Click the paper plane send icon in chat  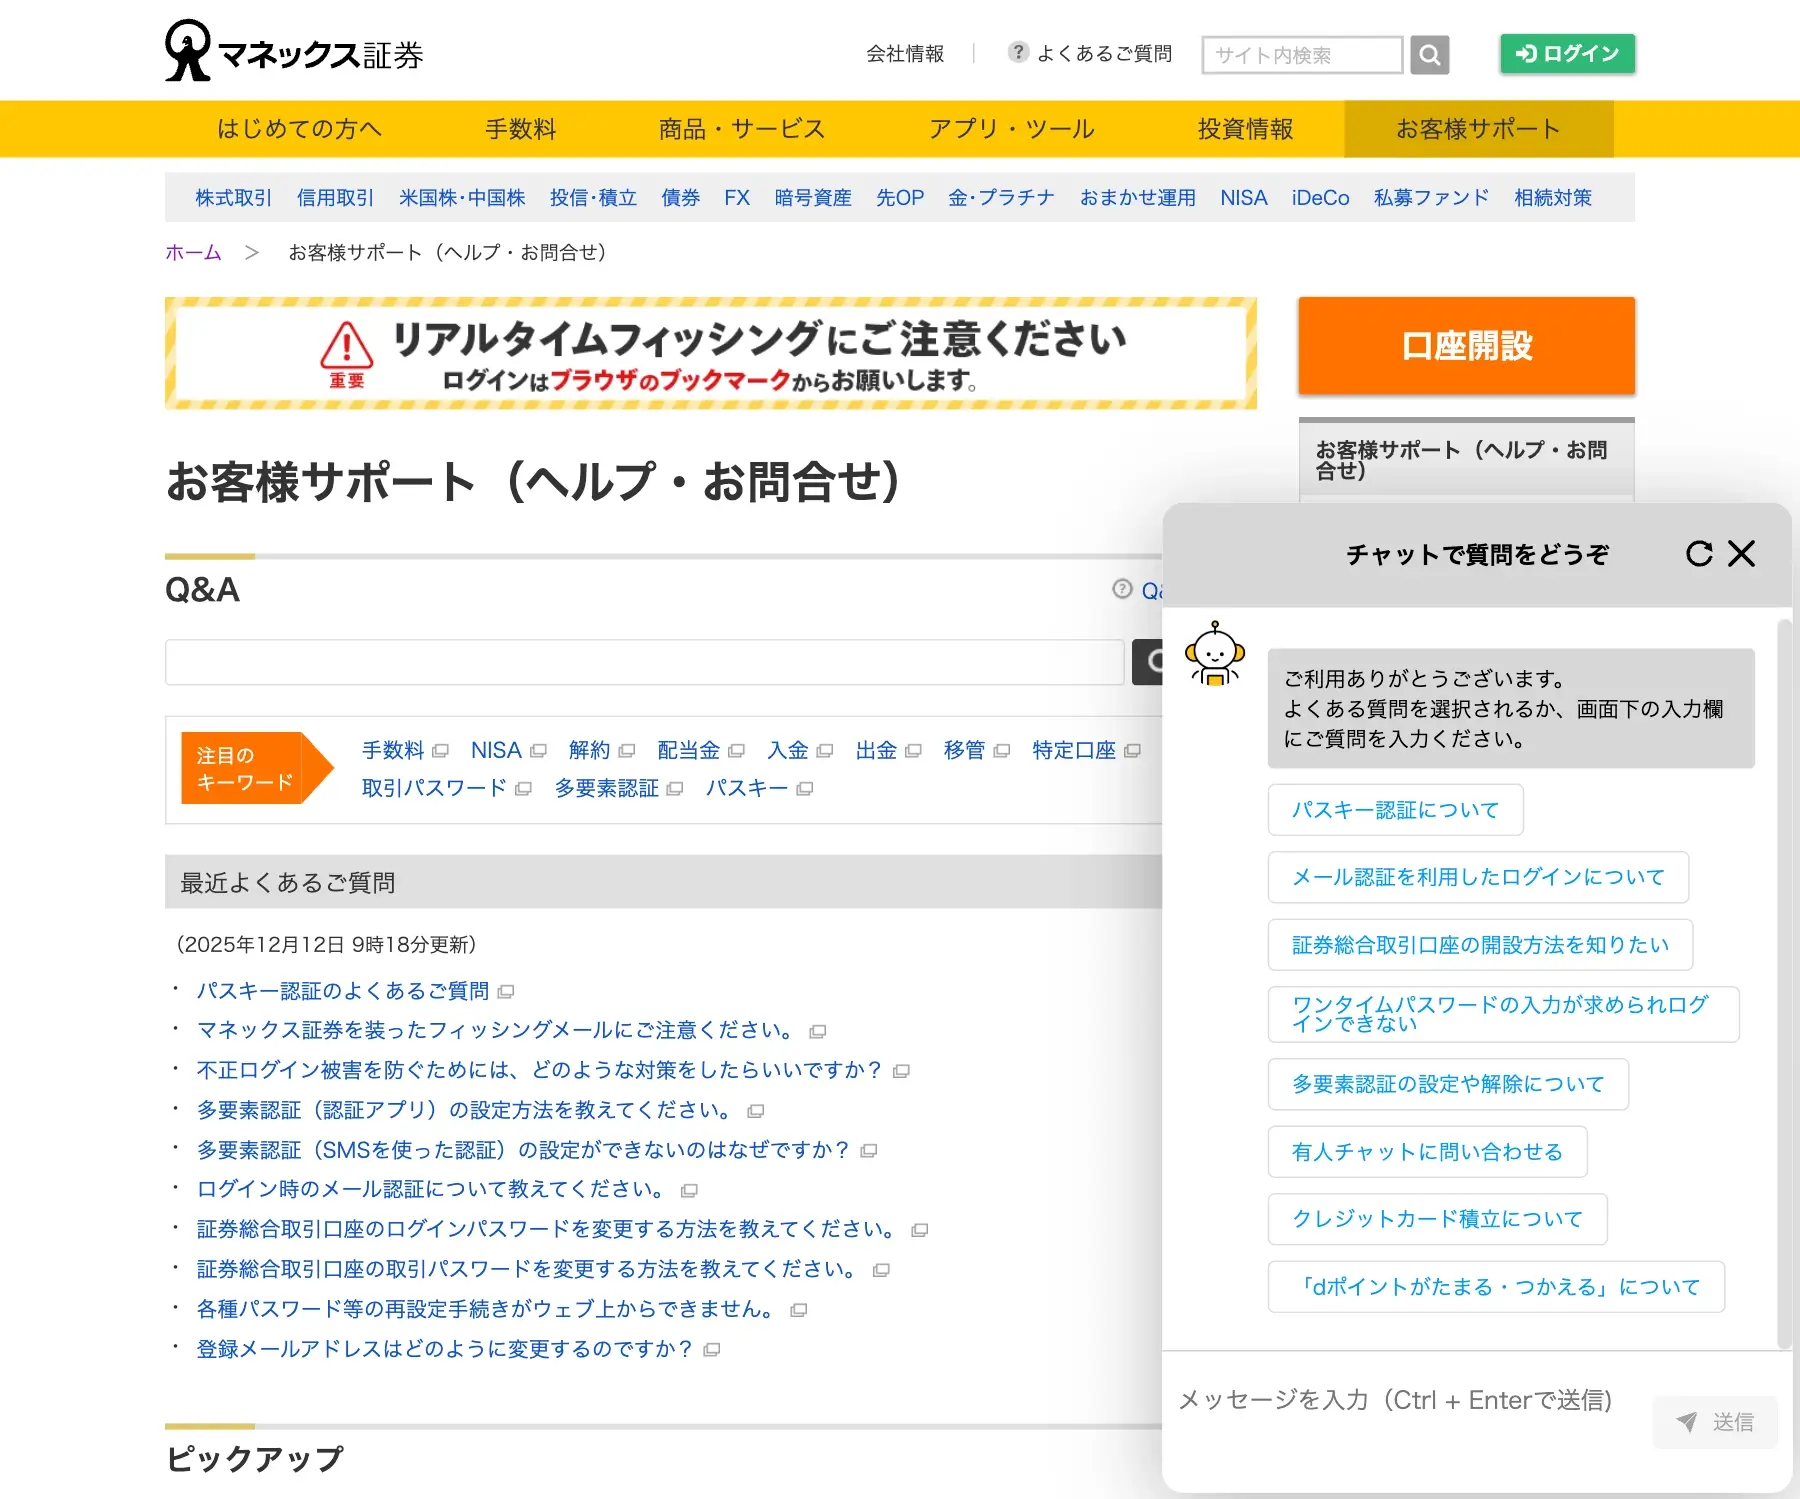click(x=1687, y=1422)
